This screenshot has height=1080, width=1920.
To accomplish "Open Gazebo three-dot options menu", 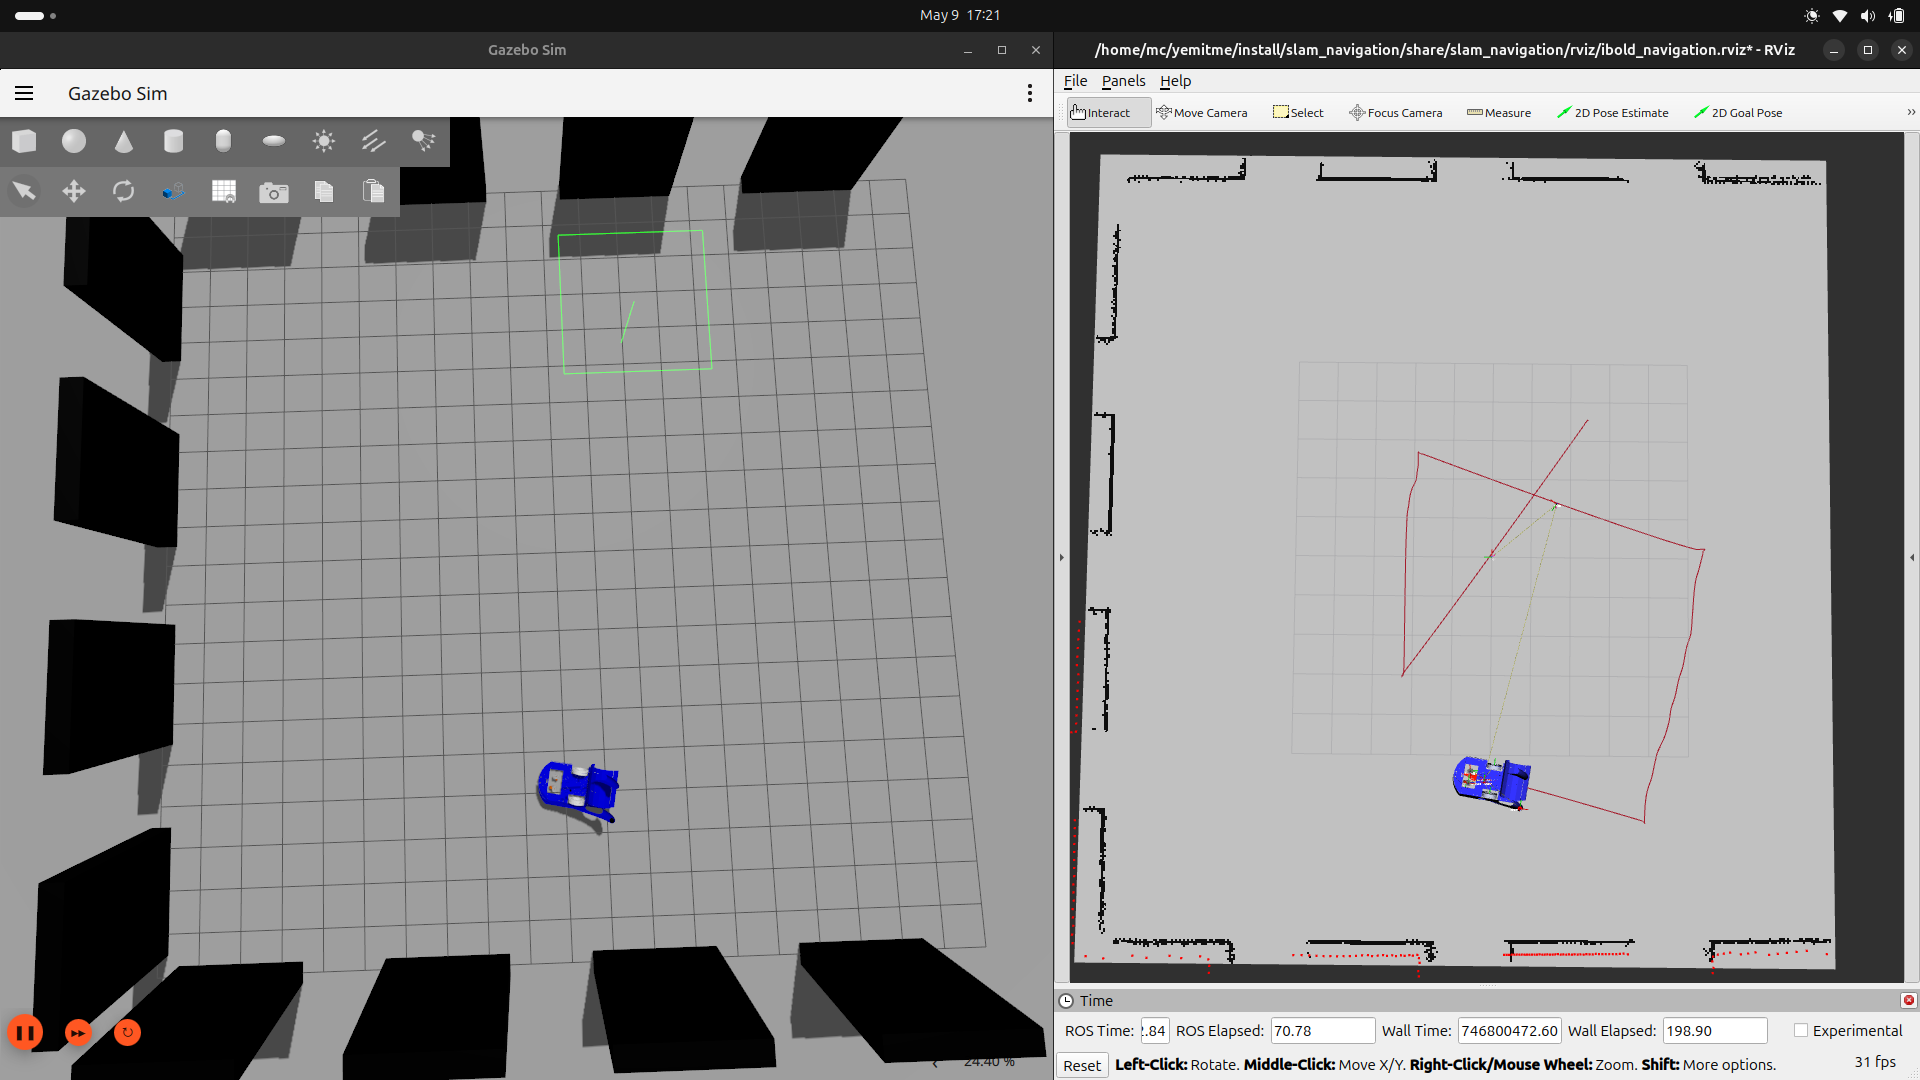I will tap(1029, 93).
